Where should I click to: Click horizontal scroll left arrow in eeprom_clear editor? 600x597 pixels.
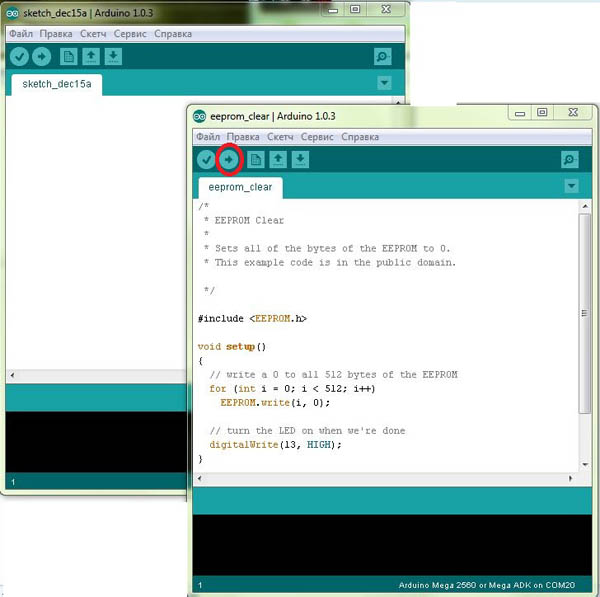click(199, 478)
